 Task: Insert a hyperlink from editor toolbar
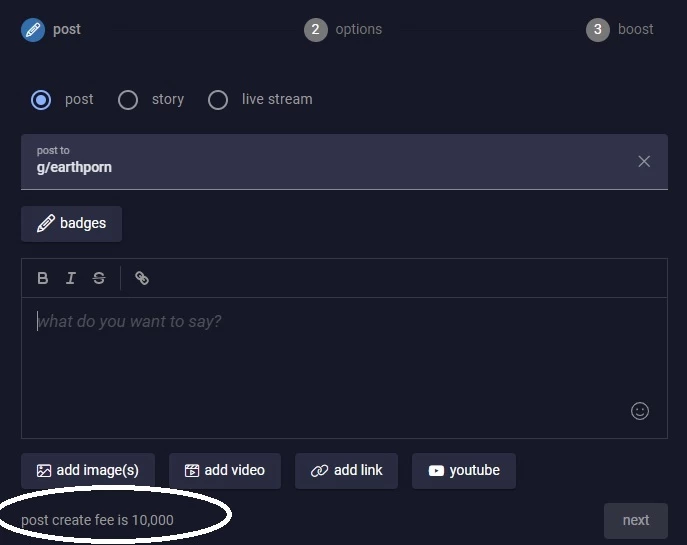pyautogui.click(x=142, y=278)
